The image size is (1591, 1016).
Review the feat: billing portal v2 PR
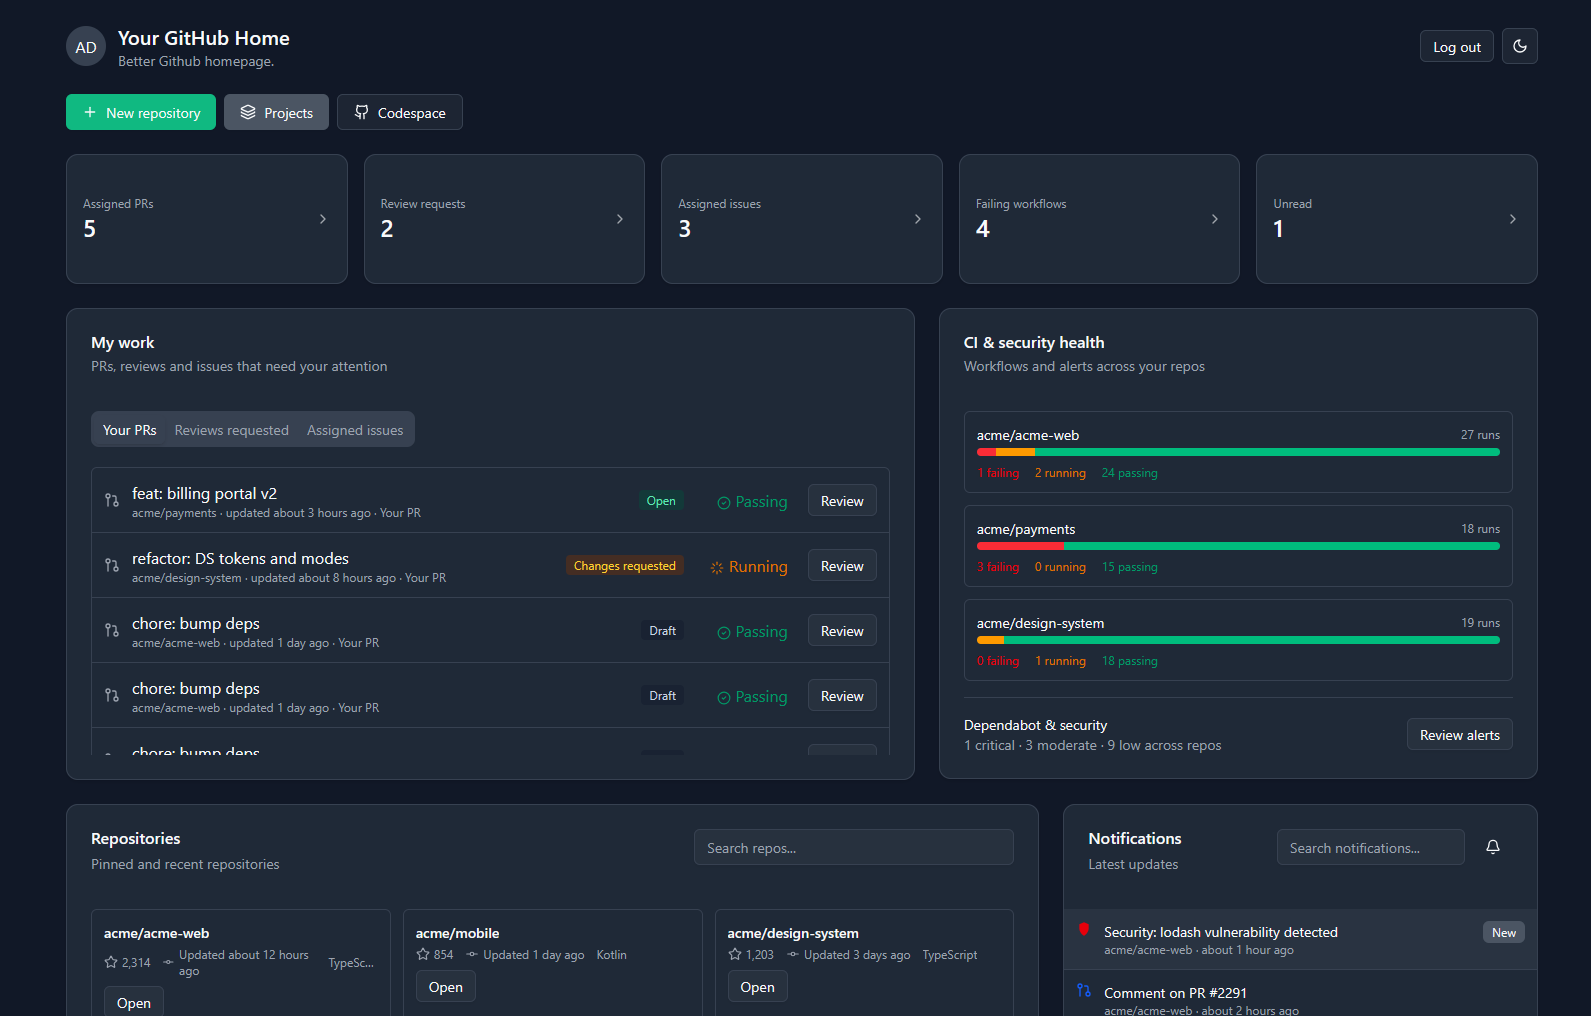pos(842,500)
